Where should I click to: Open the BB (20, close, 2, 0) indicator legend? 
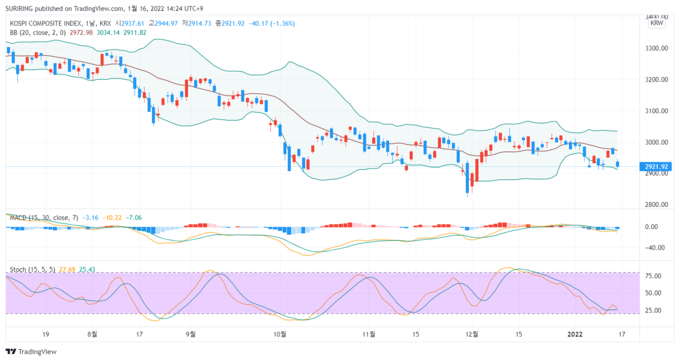point(38,33)
